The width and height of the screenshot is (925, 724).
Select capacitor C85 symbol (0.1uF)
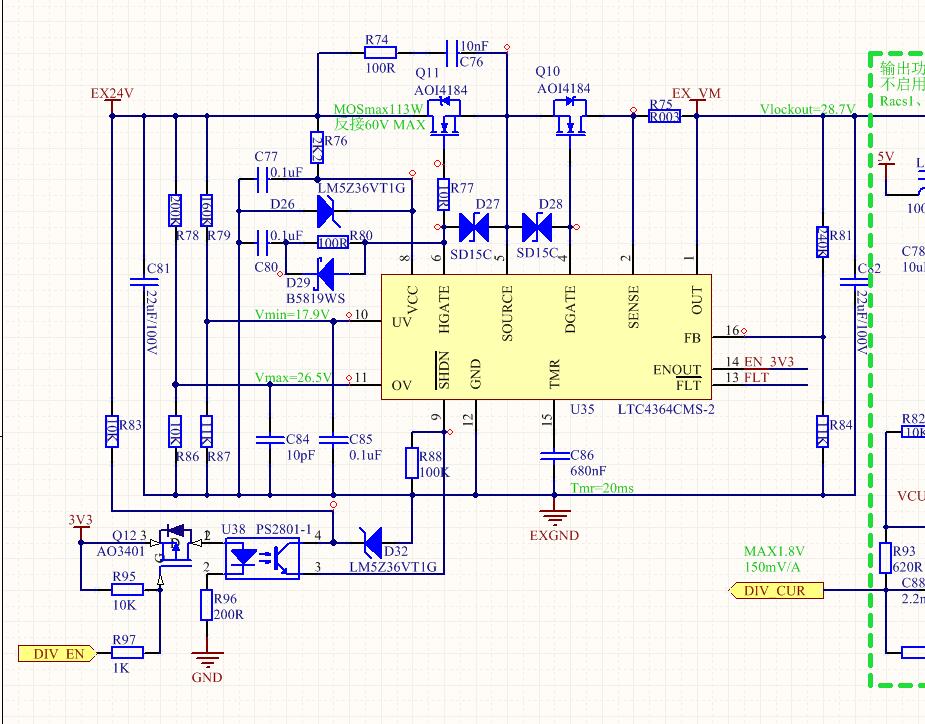pos(333,440)
